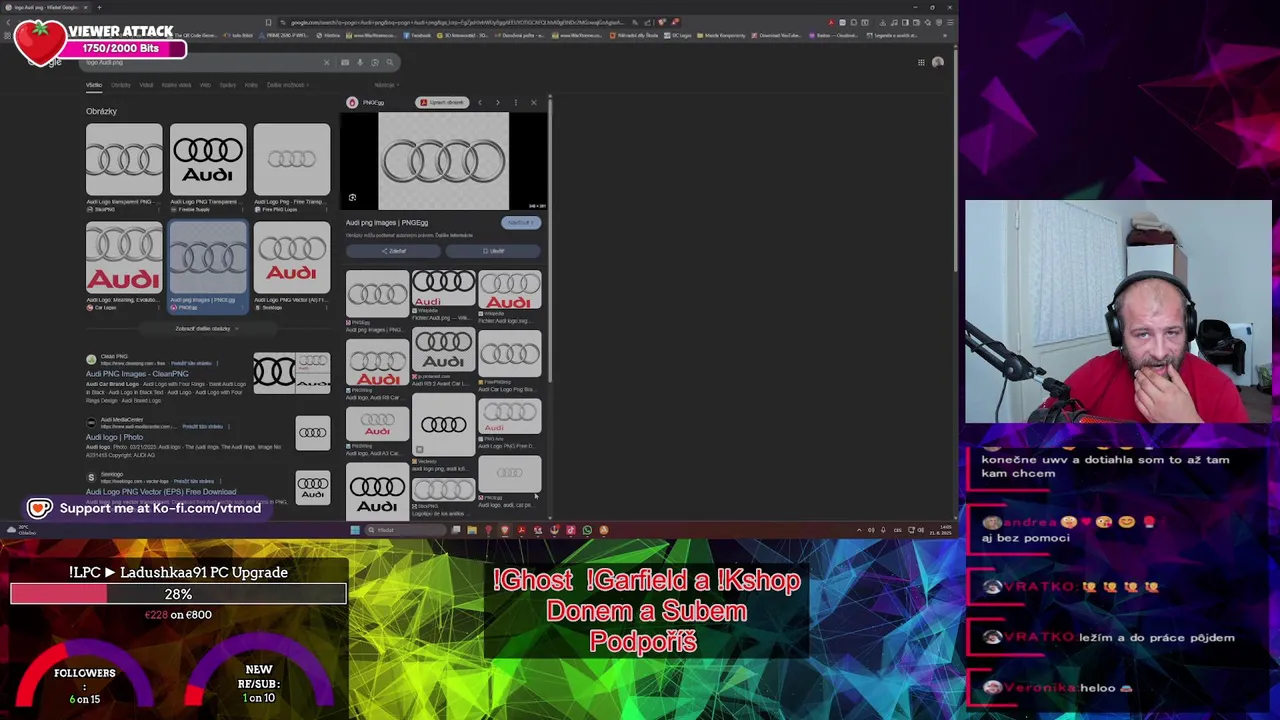The width and height of the screenshot is (1280, 720).
Task: Open Audi logo Meaning thumbnail with red text
Action: (124, 258)
